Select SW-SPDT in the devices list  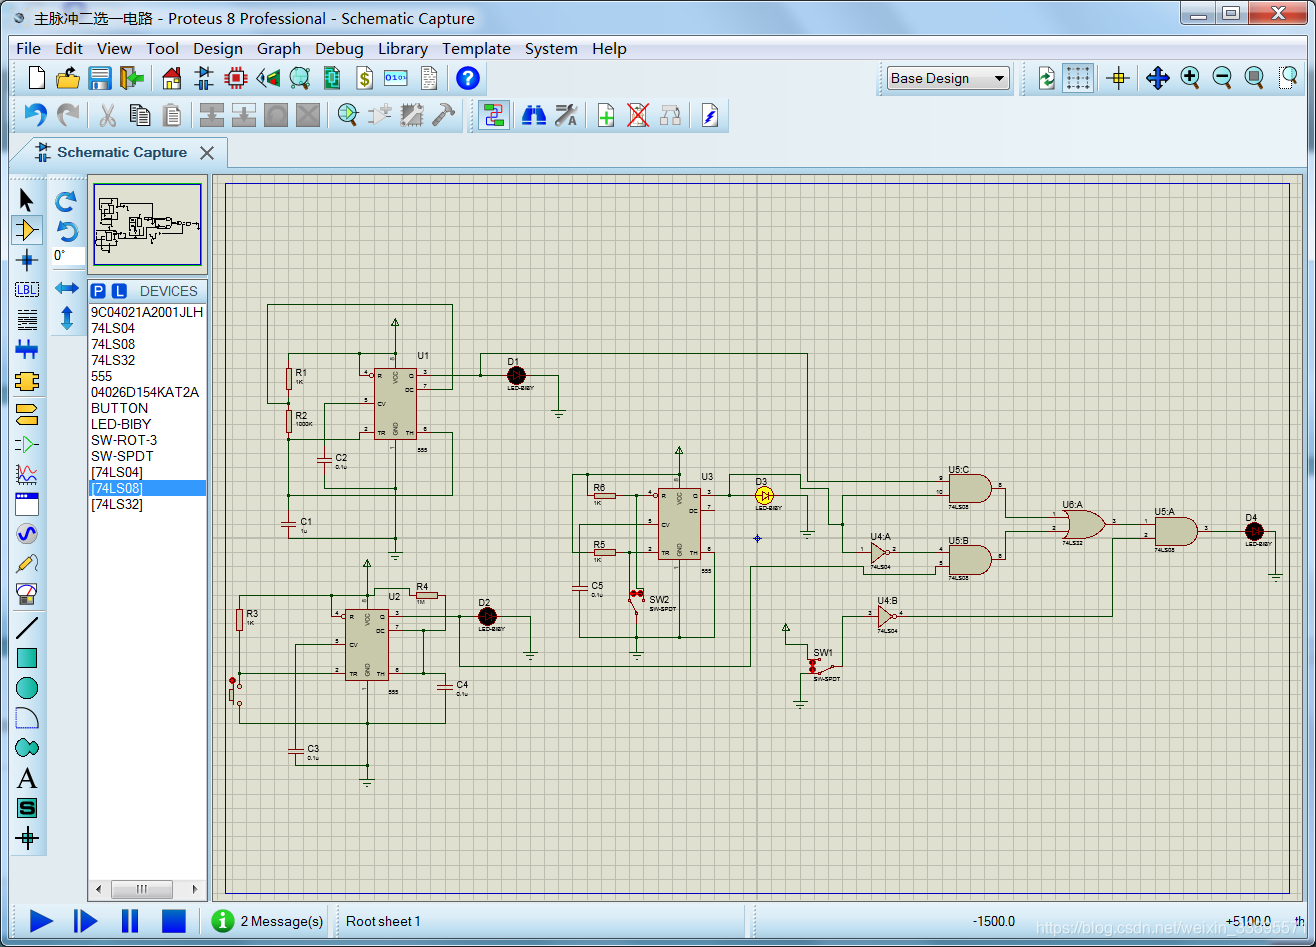tap(147, 456)
